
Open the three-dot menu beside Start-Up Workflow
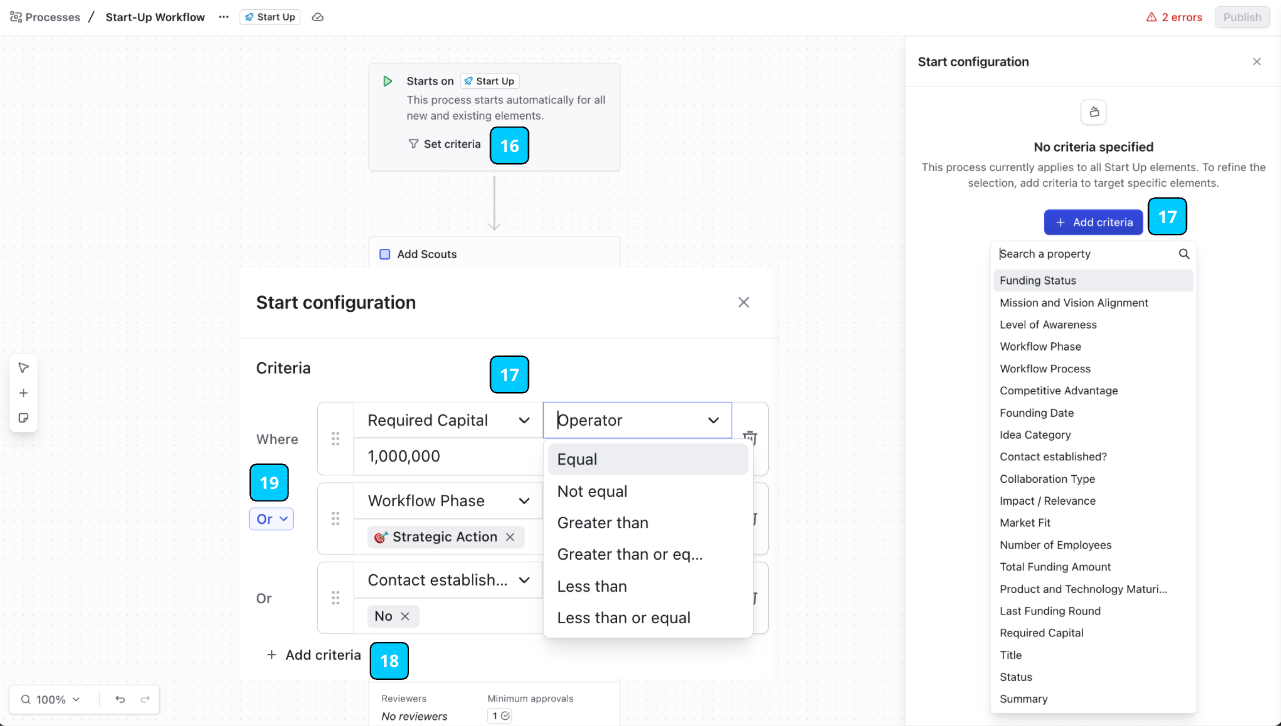224,17
